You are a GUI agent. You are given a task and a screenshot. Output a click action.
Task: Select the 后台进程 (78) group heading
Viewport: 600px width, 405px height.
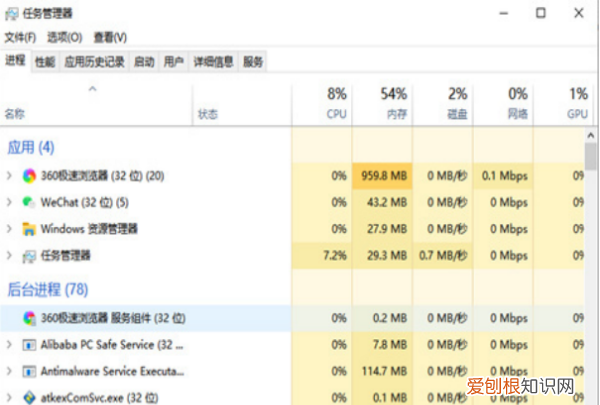[x=48, y=289]
